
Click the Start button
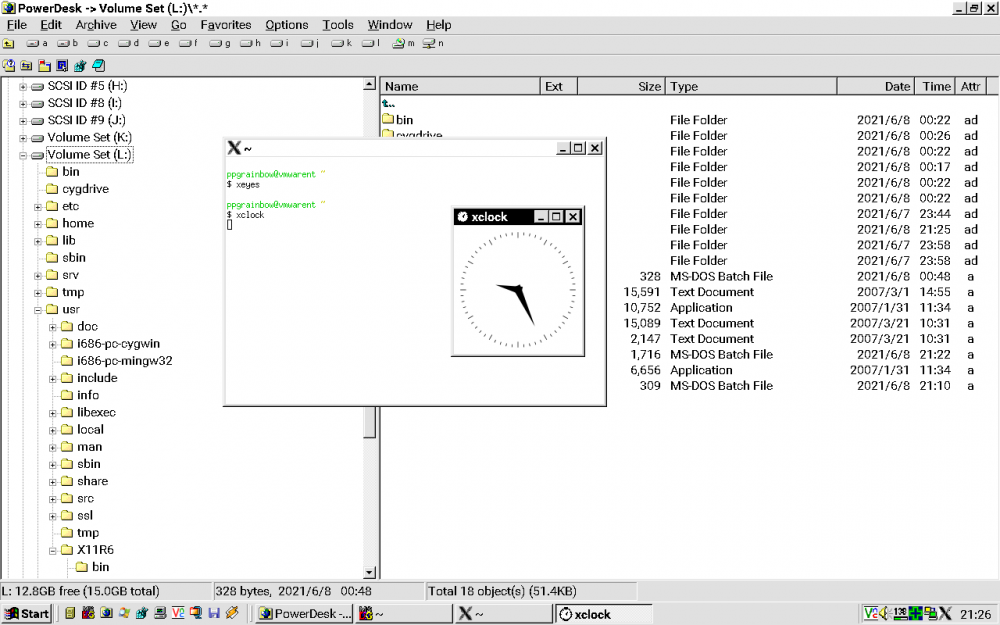click(24, 613)
